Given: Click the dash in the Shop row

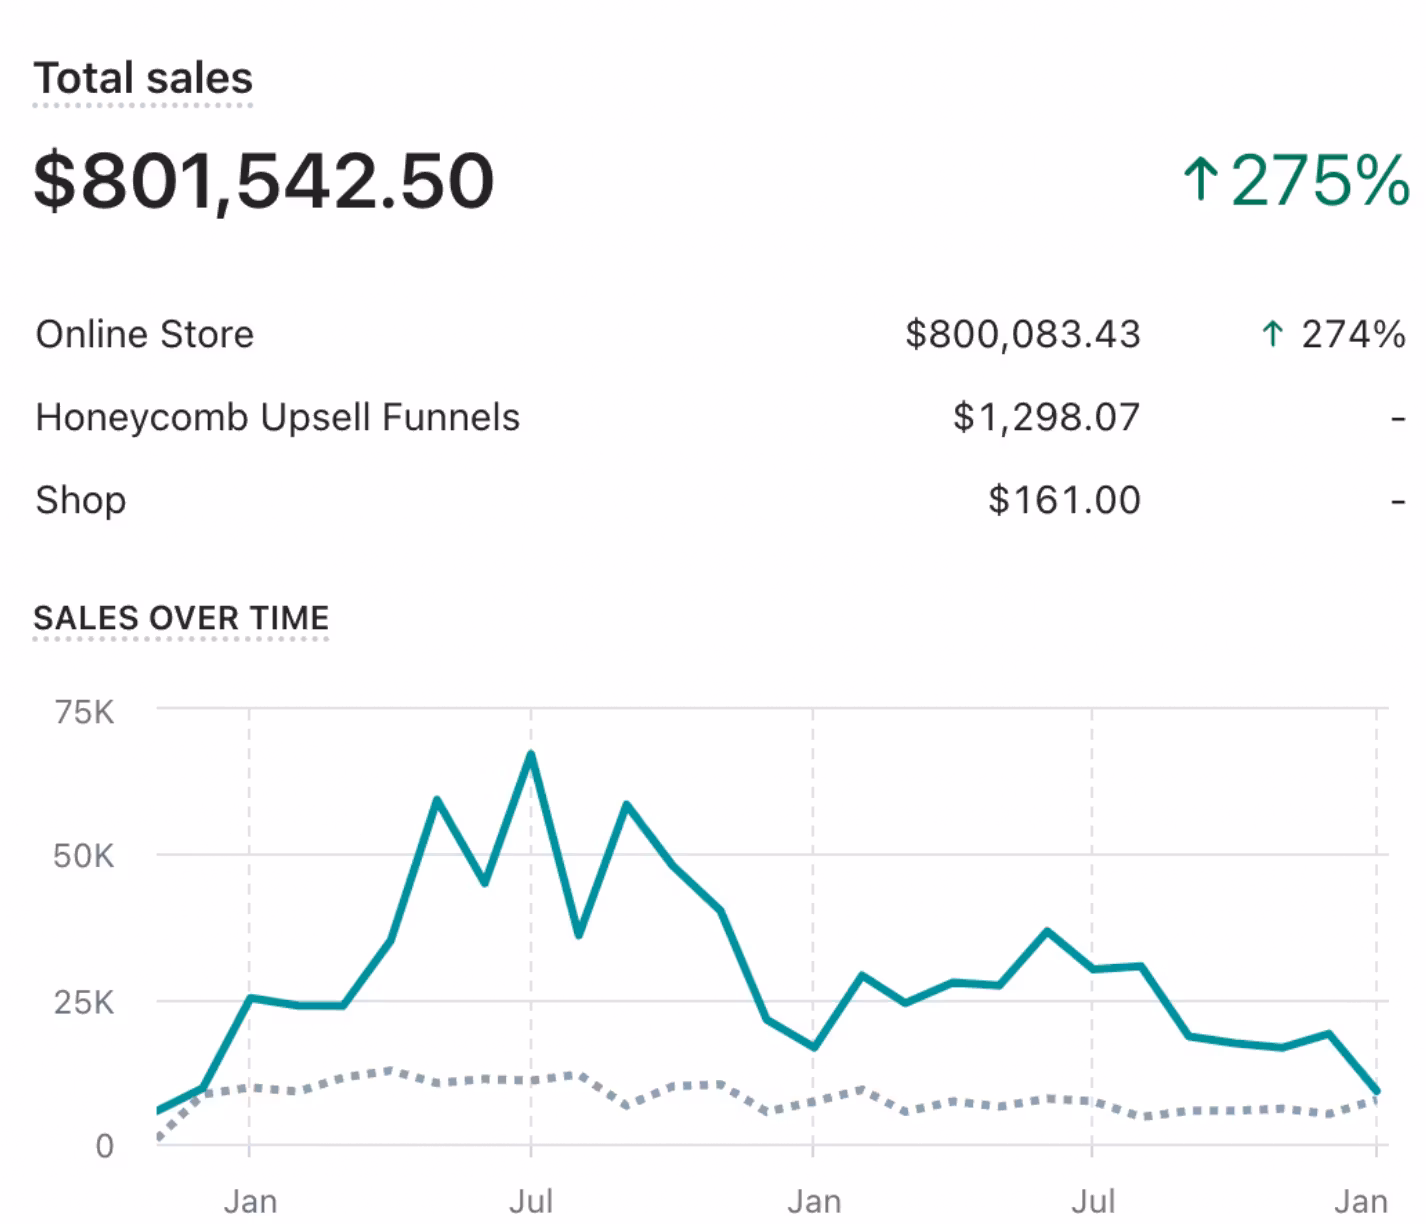Looking at the screenshot, I should (x=1398, y=502).
